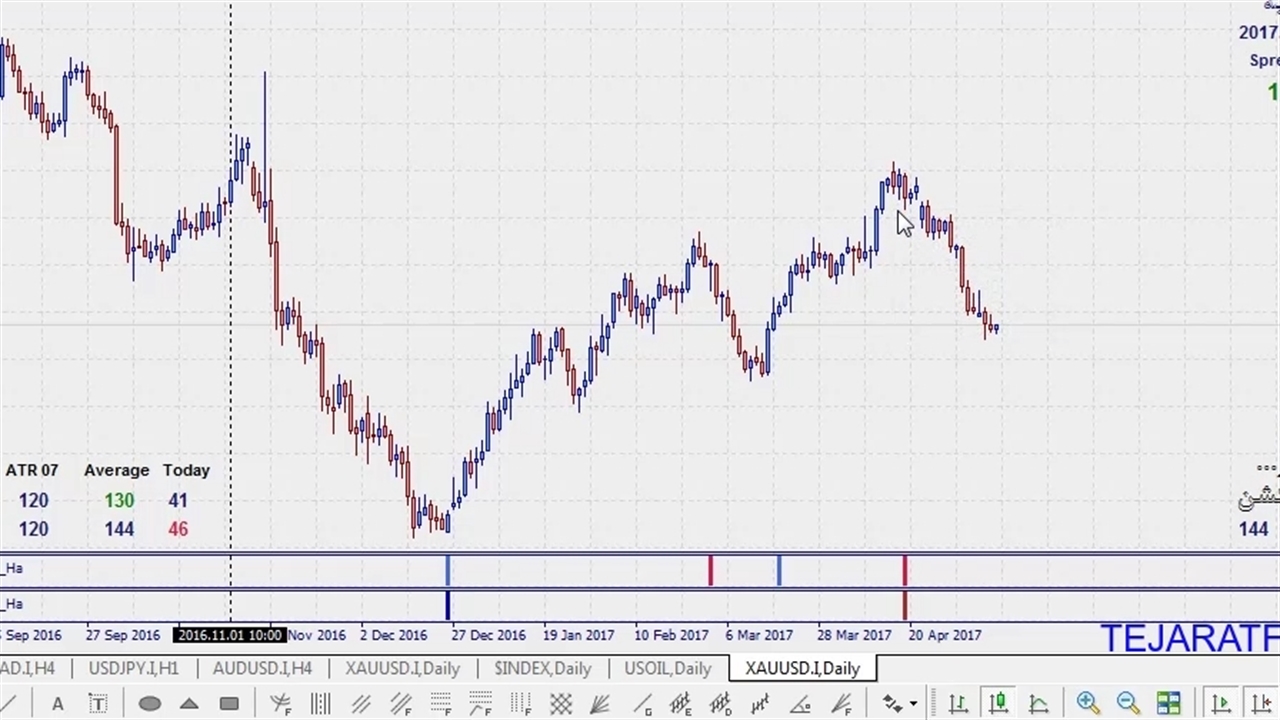
Task: Open the $INDEX,Daily chart tab
Action: pyautogui.click(x=542, y=668)
